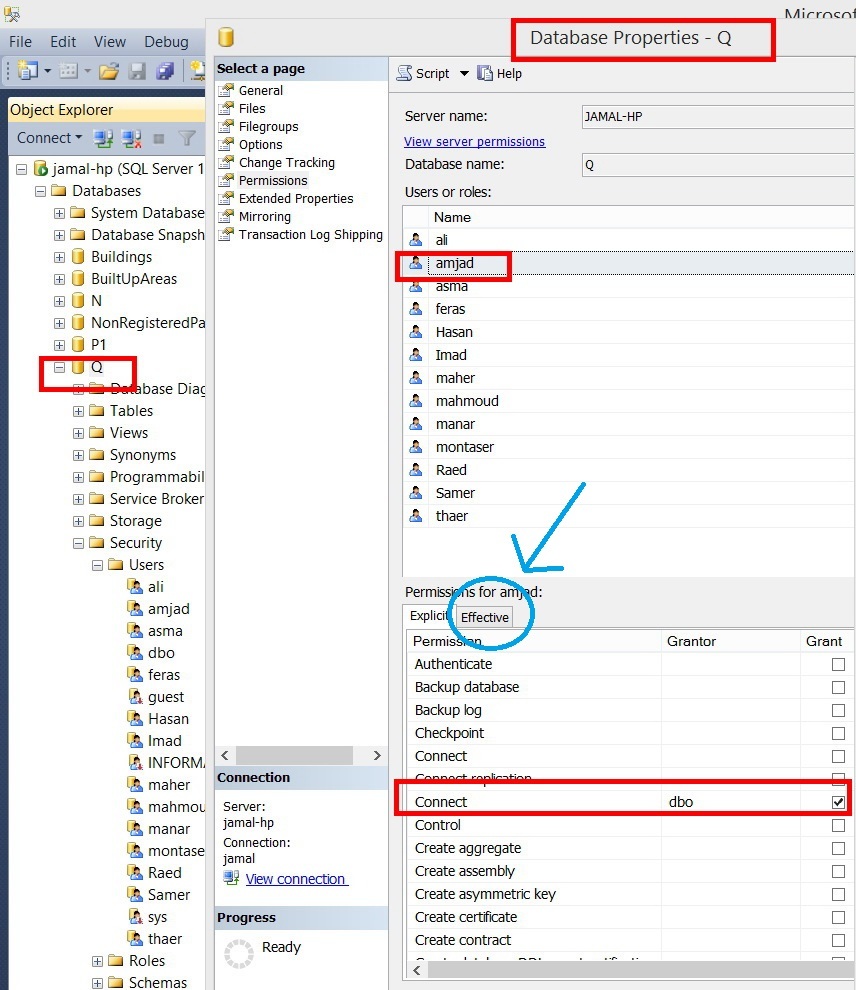This screenshot has height=990, width=856.
Task: Click the View connection properties icon
Action: coord(231,878)
